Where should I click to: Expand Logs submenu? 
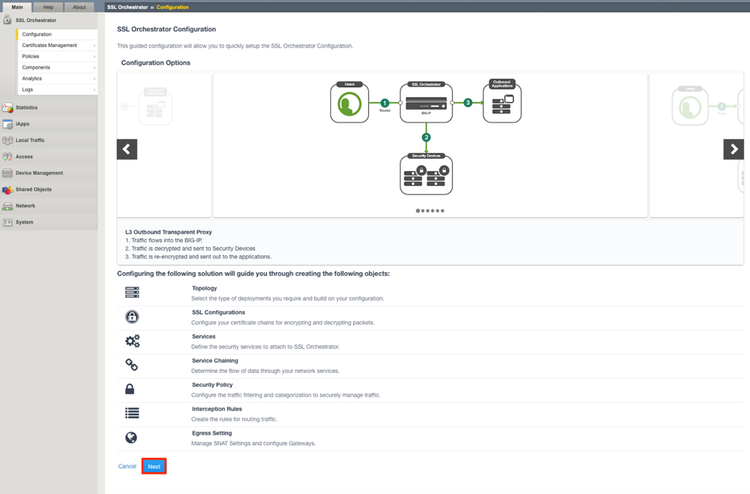pyautogui.click(x=57, y=89)
